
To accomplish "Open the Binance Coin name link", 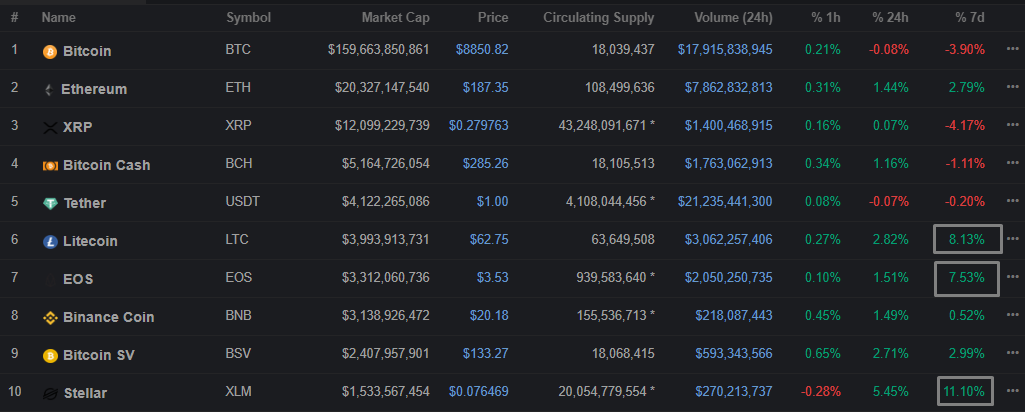I will click(x=109, y=318).
